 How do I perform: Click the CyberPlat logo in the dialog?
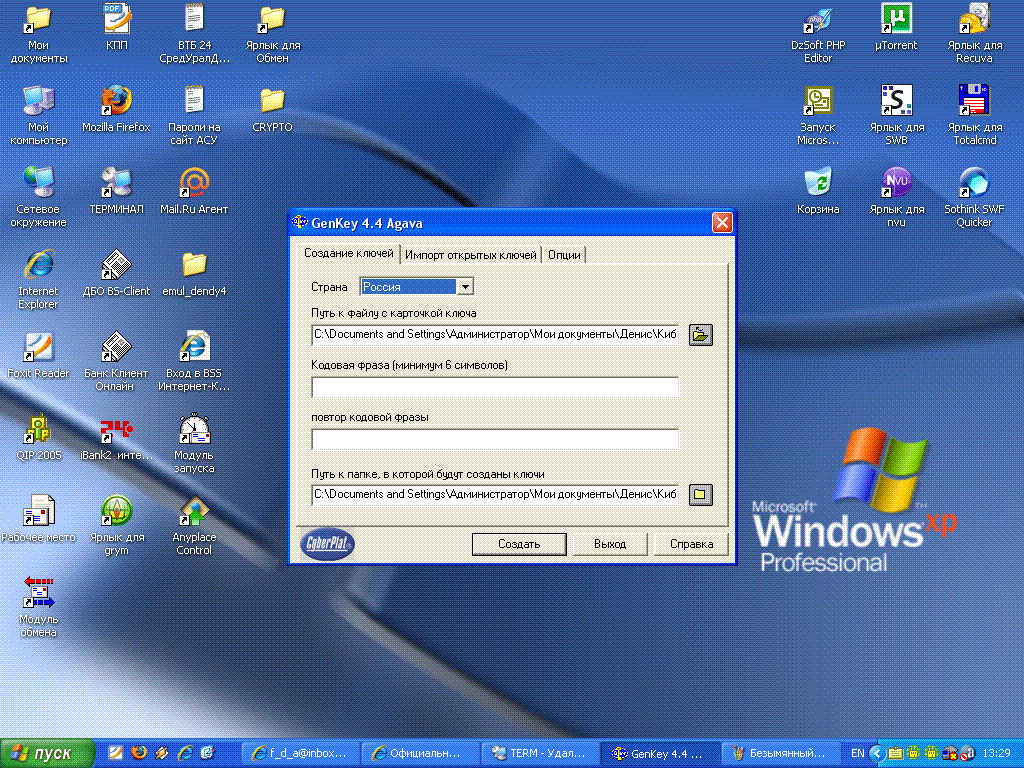click(327, 544)
